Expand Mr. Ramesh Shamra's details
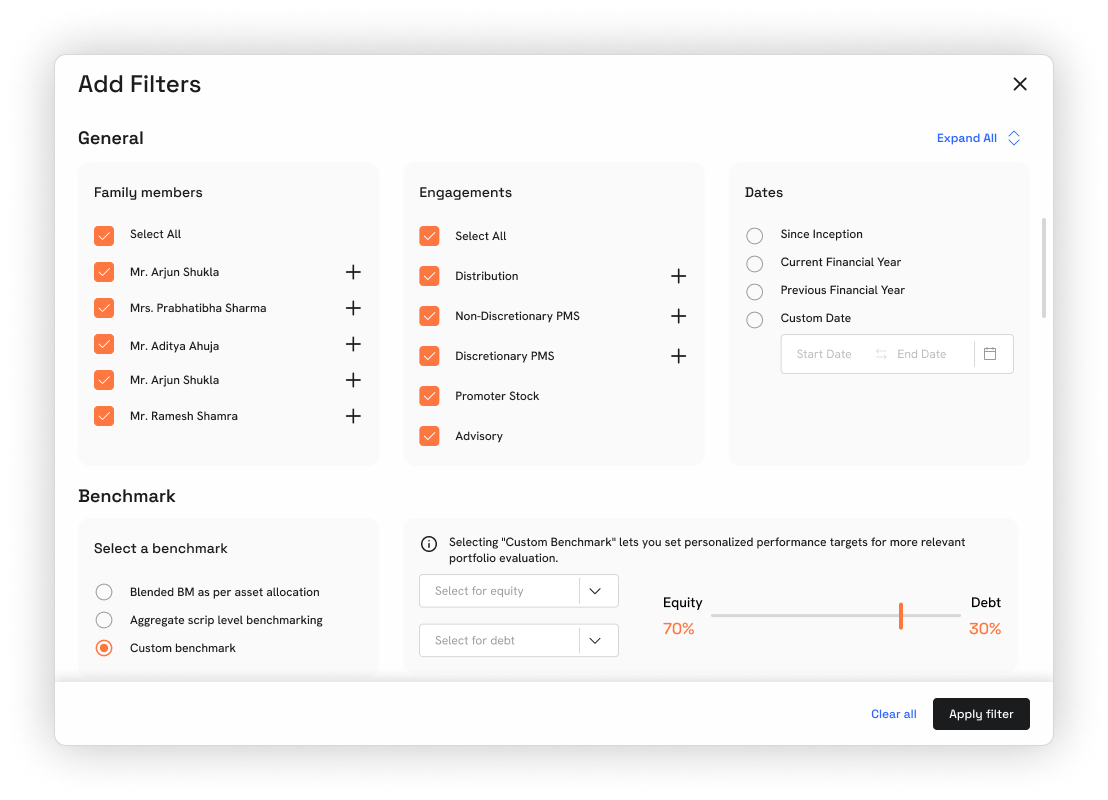The width and height of the screenshot is (1108, 800). tap(353, 416)
